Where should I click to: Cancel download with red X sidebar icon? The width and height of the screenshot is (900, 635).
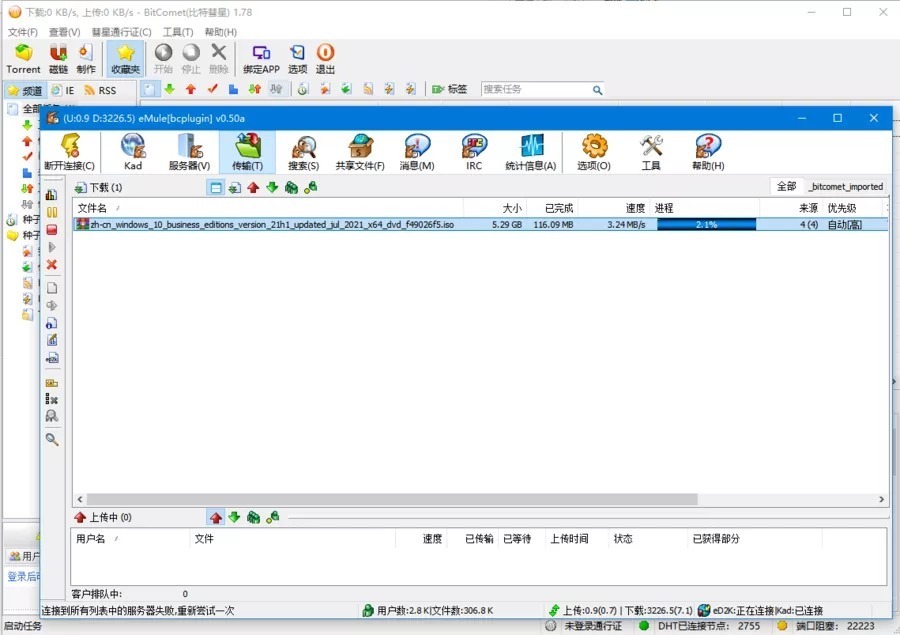pos(52,265)
